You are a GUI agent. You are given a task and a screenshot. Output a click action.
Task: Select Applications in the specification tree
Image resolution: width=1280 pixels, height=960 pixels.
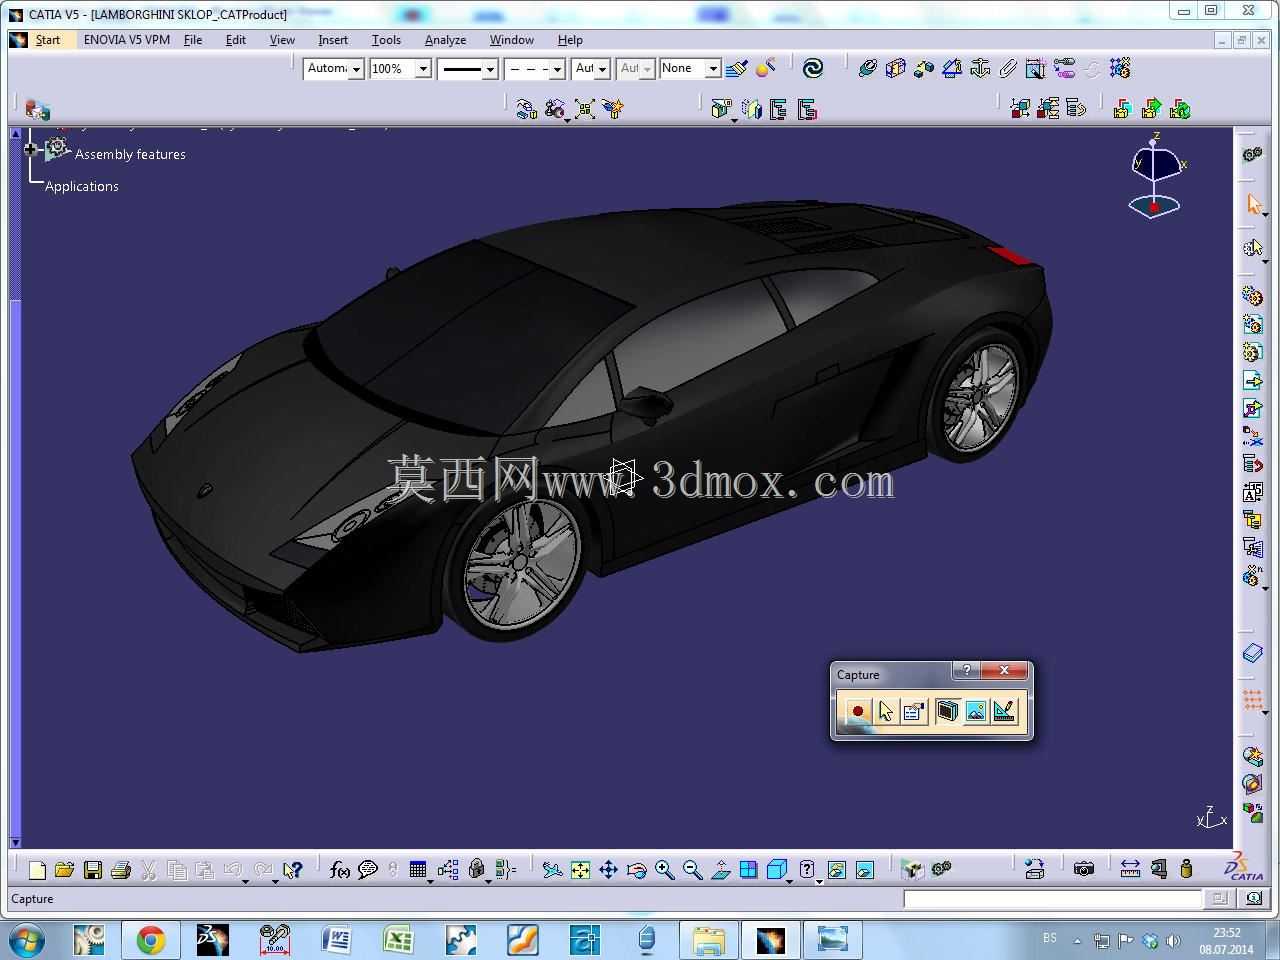click(82, 186)
